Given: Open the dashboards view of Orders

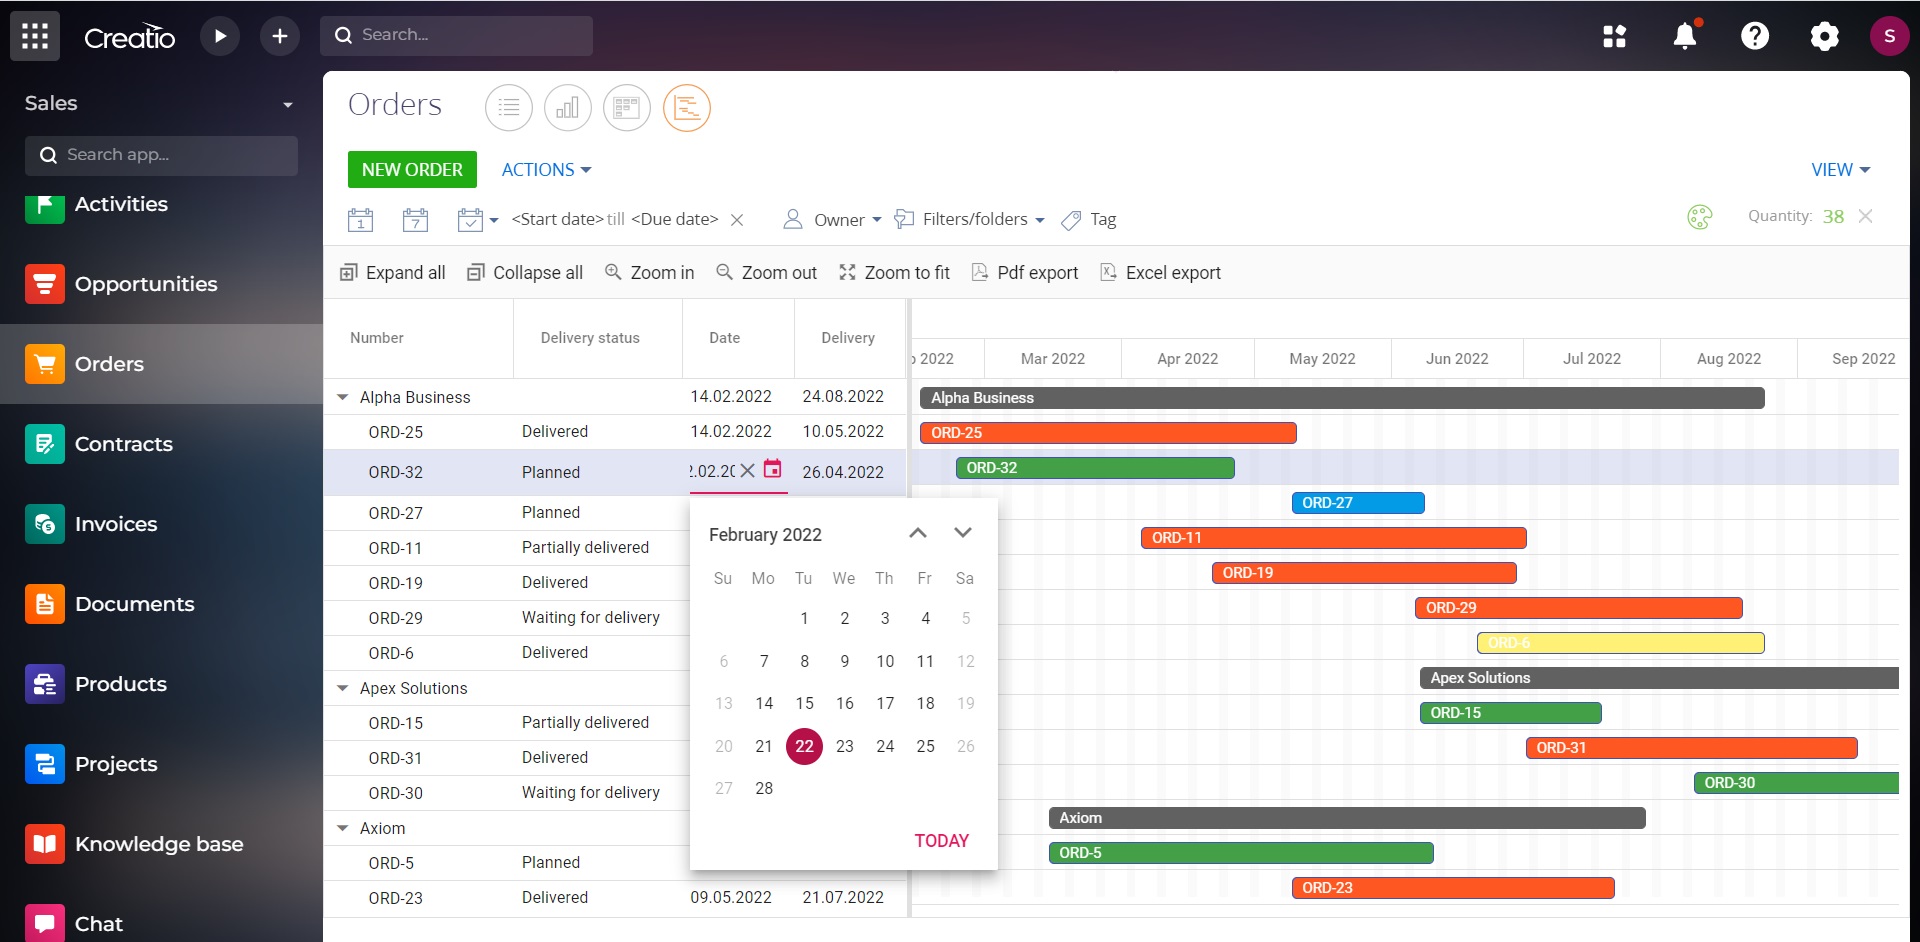Looking at the screenshot, I should pos(567,107).
